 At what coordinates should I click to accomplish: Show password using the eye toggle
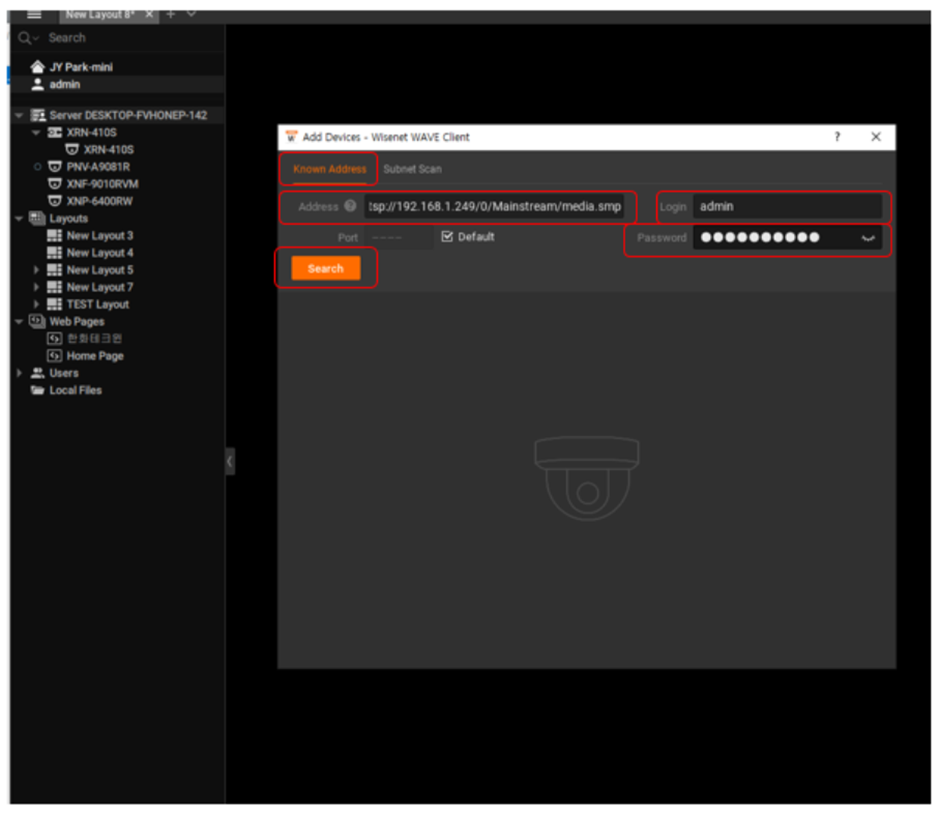(x=868, y=238)
